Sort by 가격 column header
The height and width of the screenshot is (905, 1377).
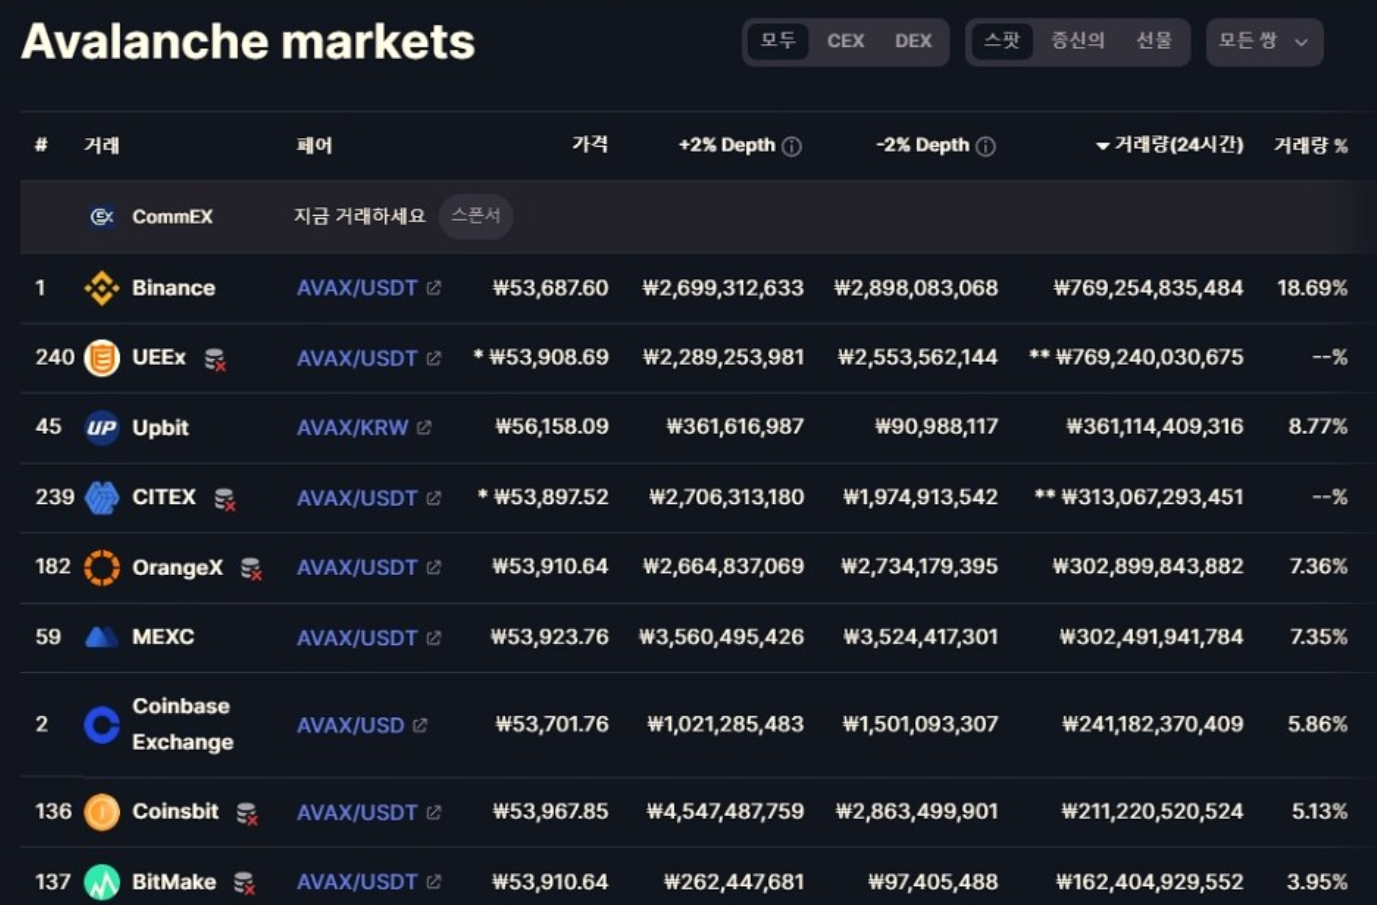click(590, 145)
